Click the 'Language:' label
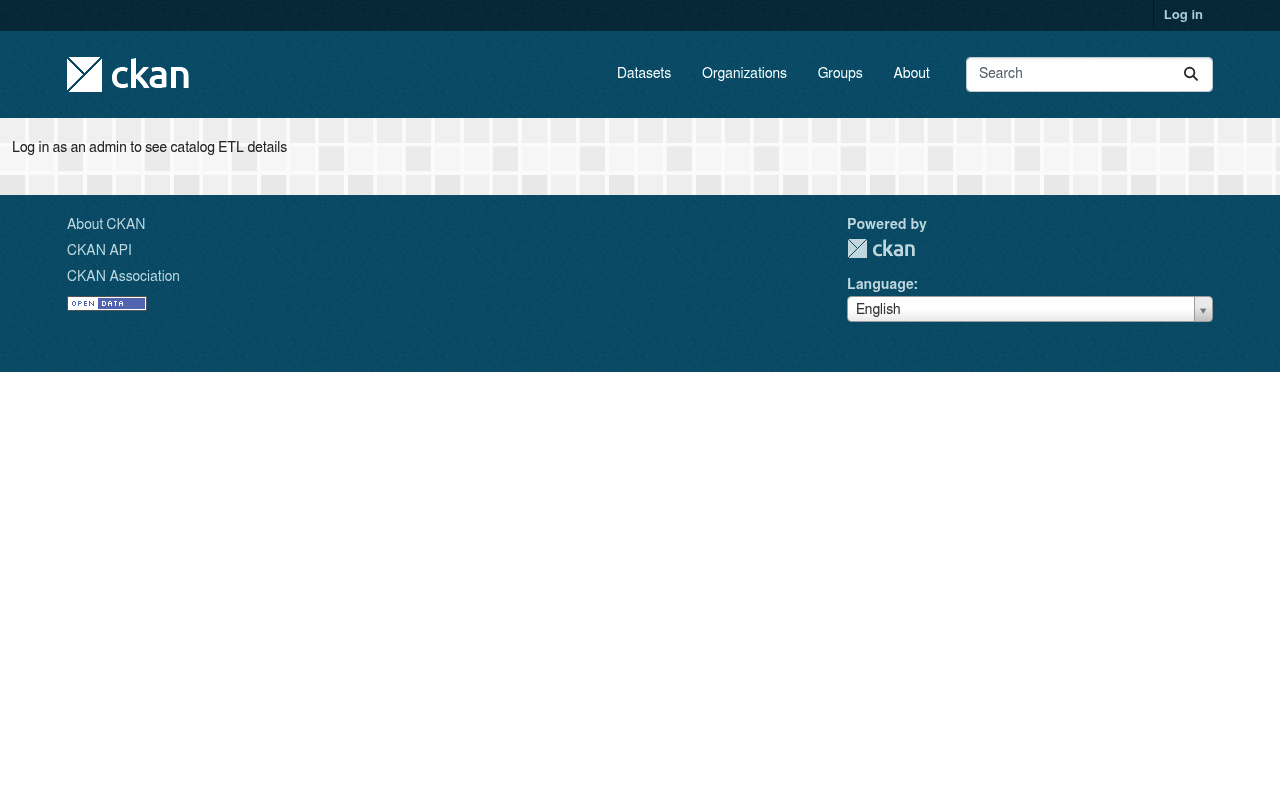Image resolution: width=1280 pixels, height=800 pixels. [882, 285]
